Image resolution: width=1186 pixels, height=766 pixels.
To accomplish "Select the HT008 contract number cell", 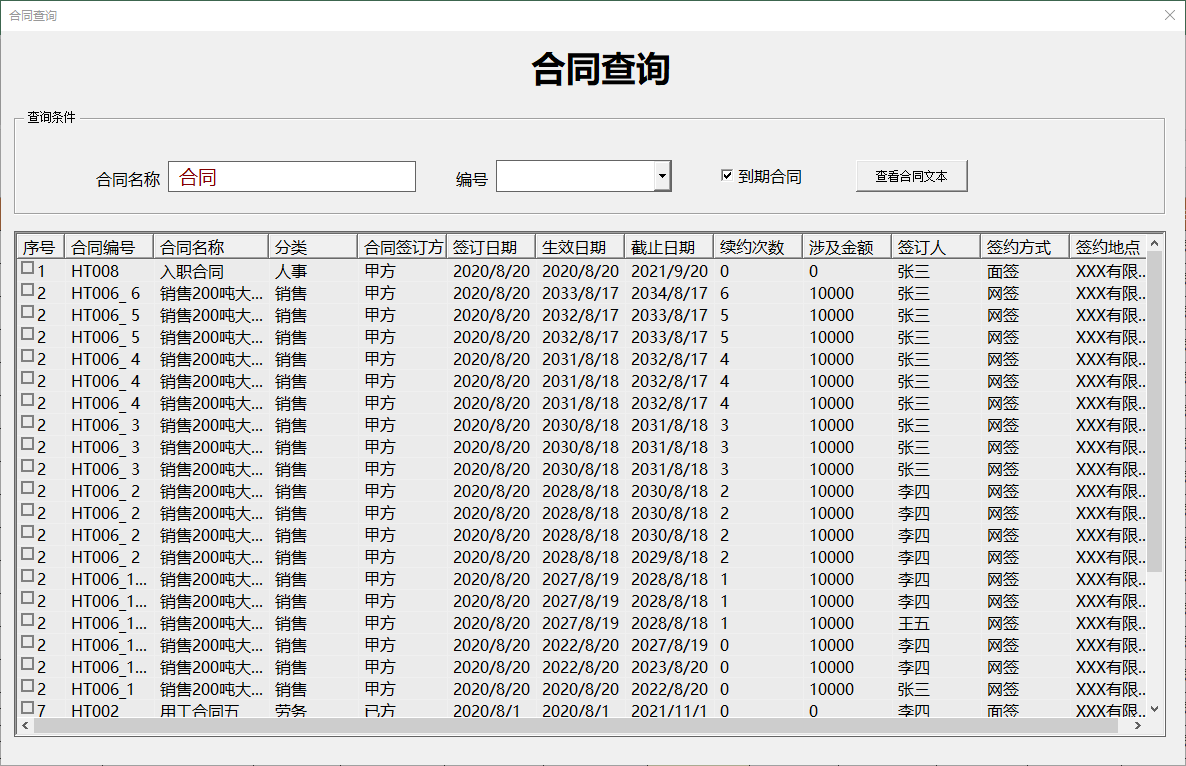I will point(95,271).
